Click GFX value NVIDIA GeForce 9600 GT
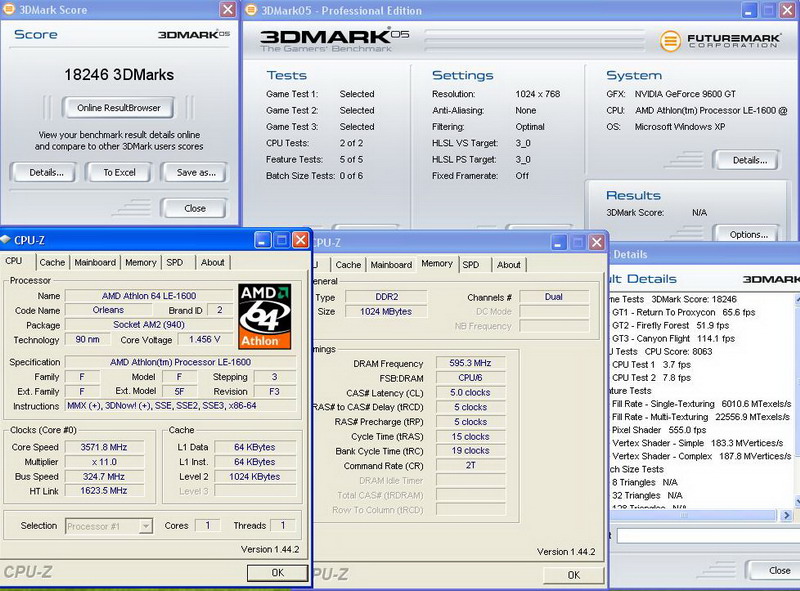This screenshot has height=591, width=800. [x=685, y=94]
